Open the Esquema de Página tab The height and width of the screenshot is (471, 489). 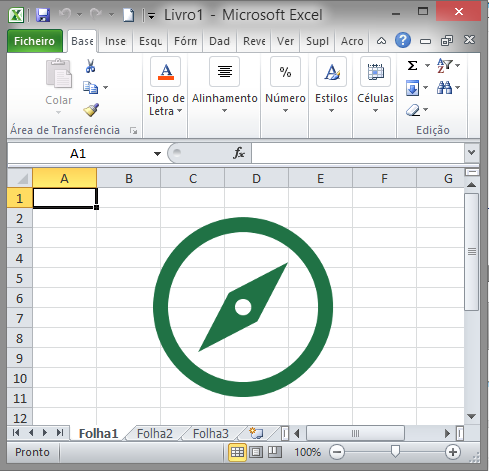150,41
